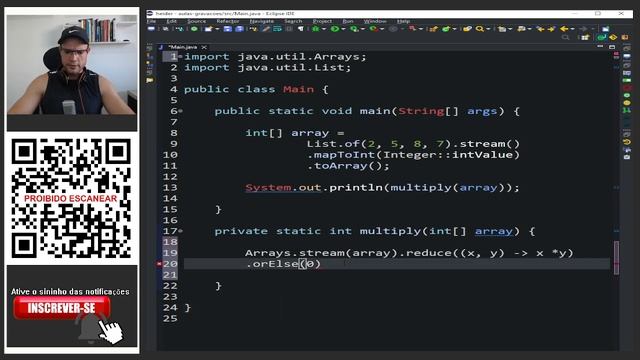Viewport: 640px width, 360px height.
Task: Switch to the Java perspective icon
Action: pyautogui.click(x=601, y=38)
